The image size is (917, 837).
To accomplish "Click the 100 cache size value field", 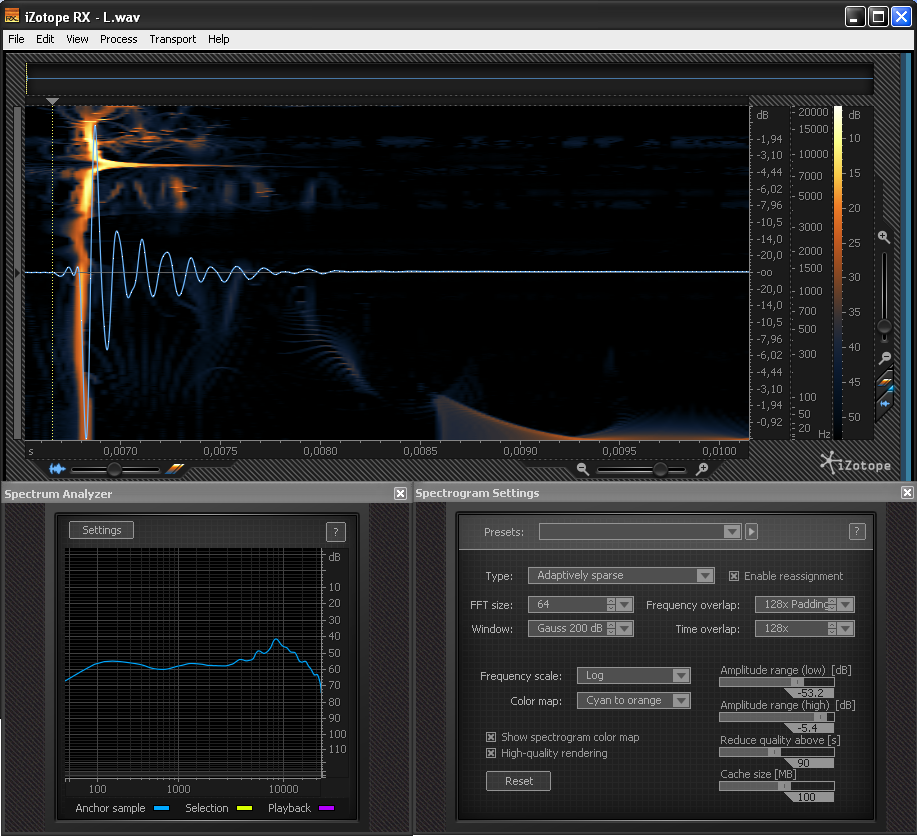I will pos(809,797).
